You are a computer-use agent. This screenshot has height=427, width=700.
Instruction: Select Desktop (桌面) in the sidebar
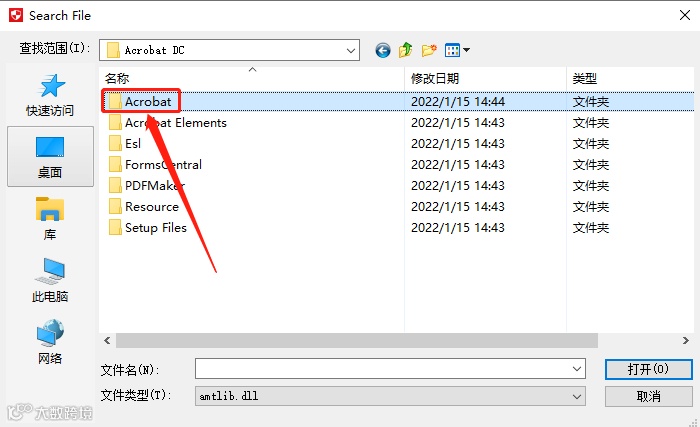tap(50, 157)
